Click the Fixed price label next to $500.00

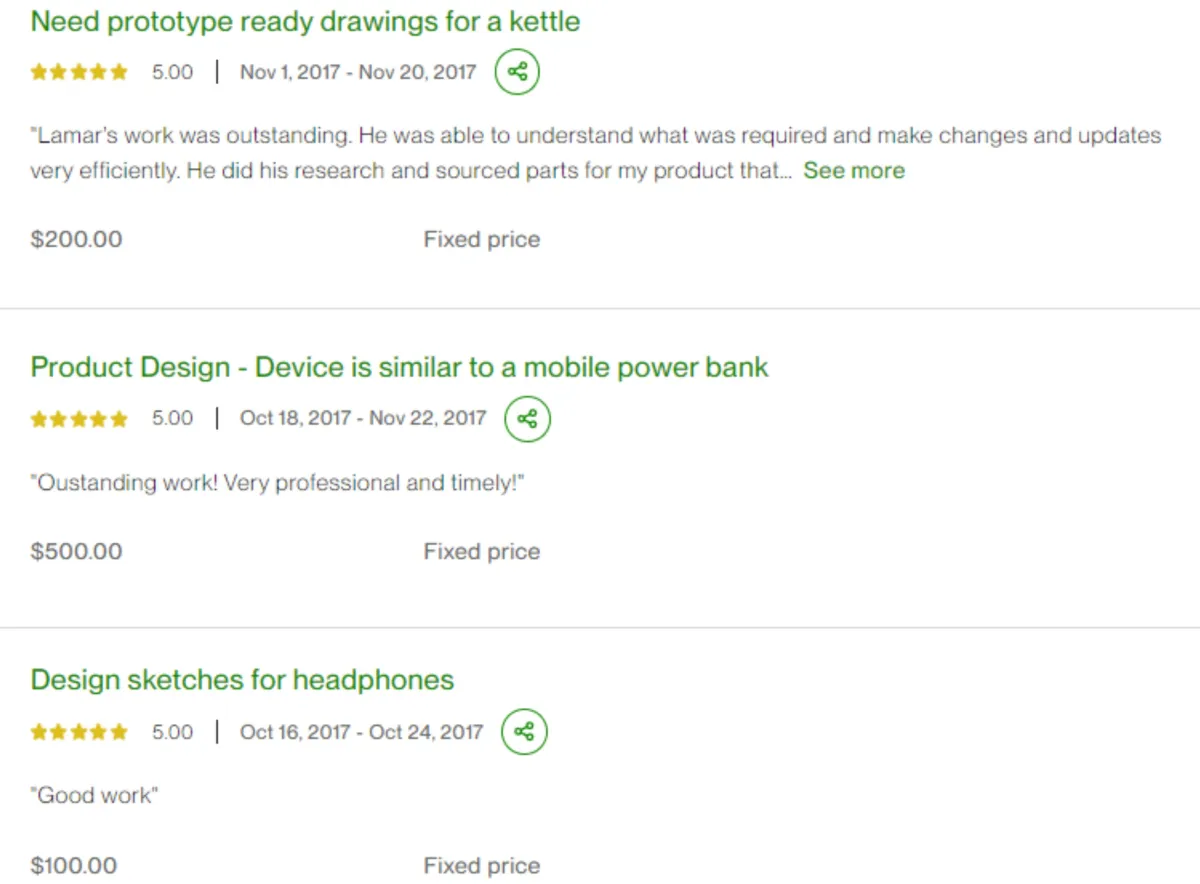point(482,552)
